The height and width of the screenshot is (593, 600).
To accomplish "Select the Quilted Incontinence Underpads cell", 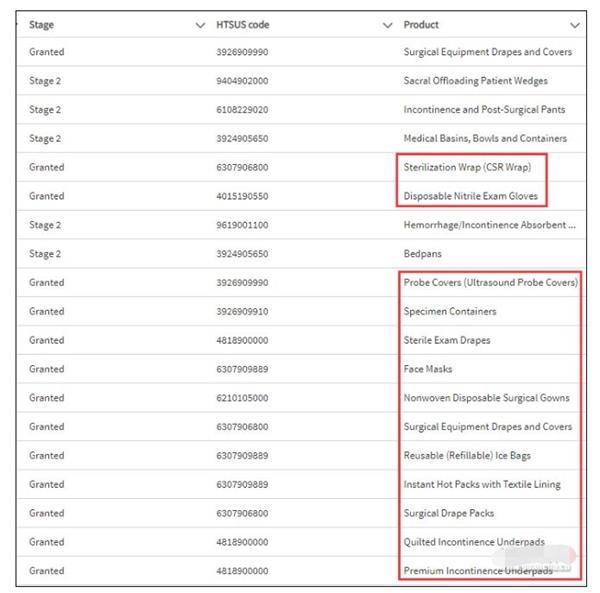I will click(474, 542).
